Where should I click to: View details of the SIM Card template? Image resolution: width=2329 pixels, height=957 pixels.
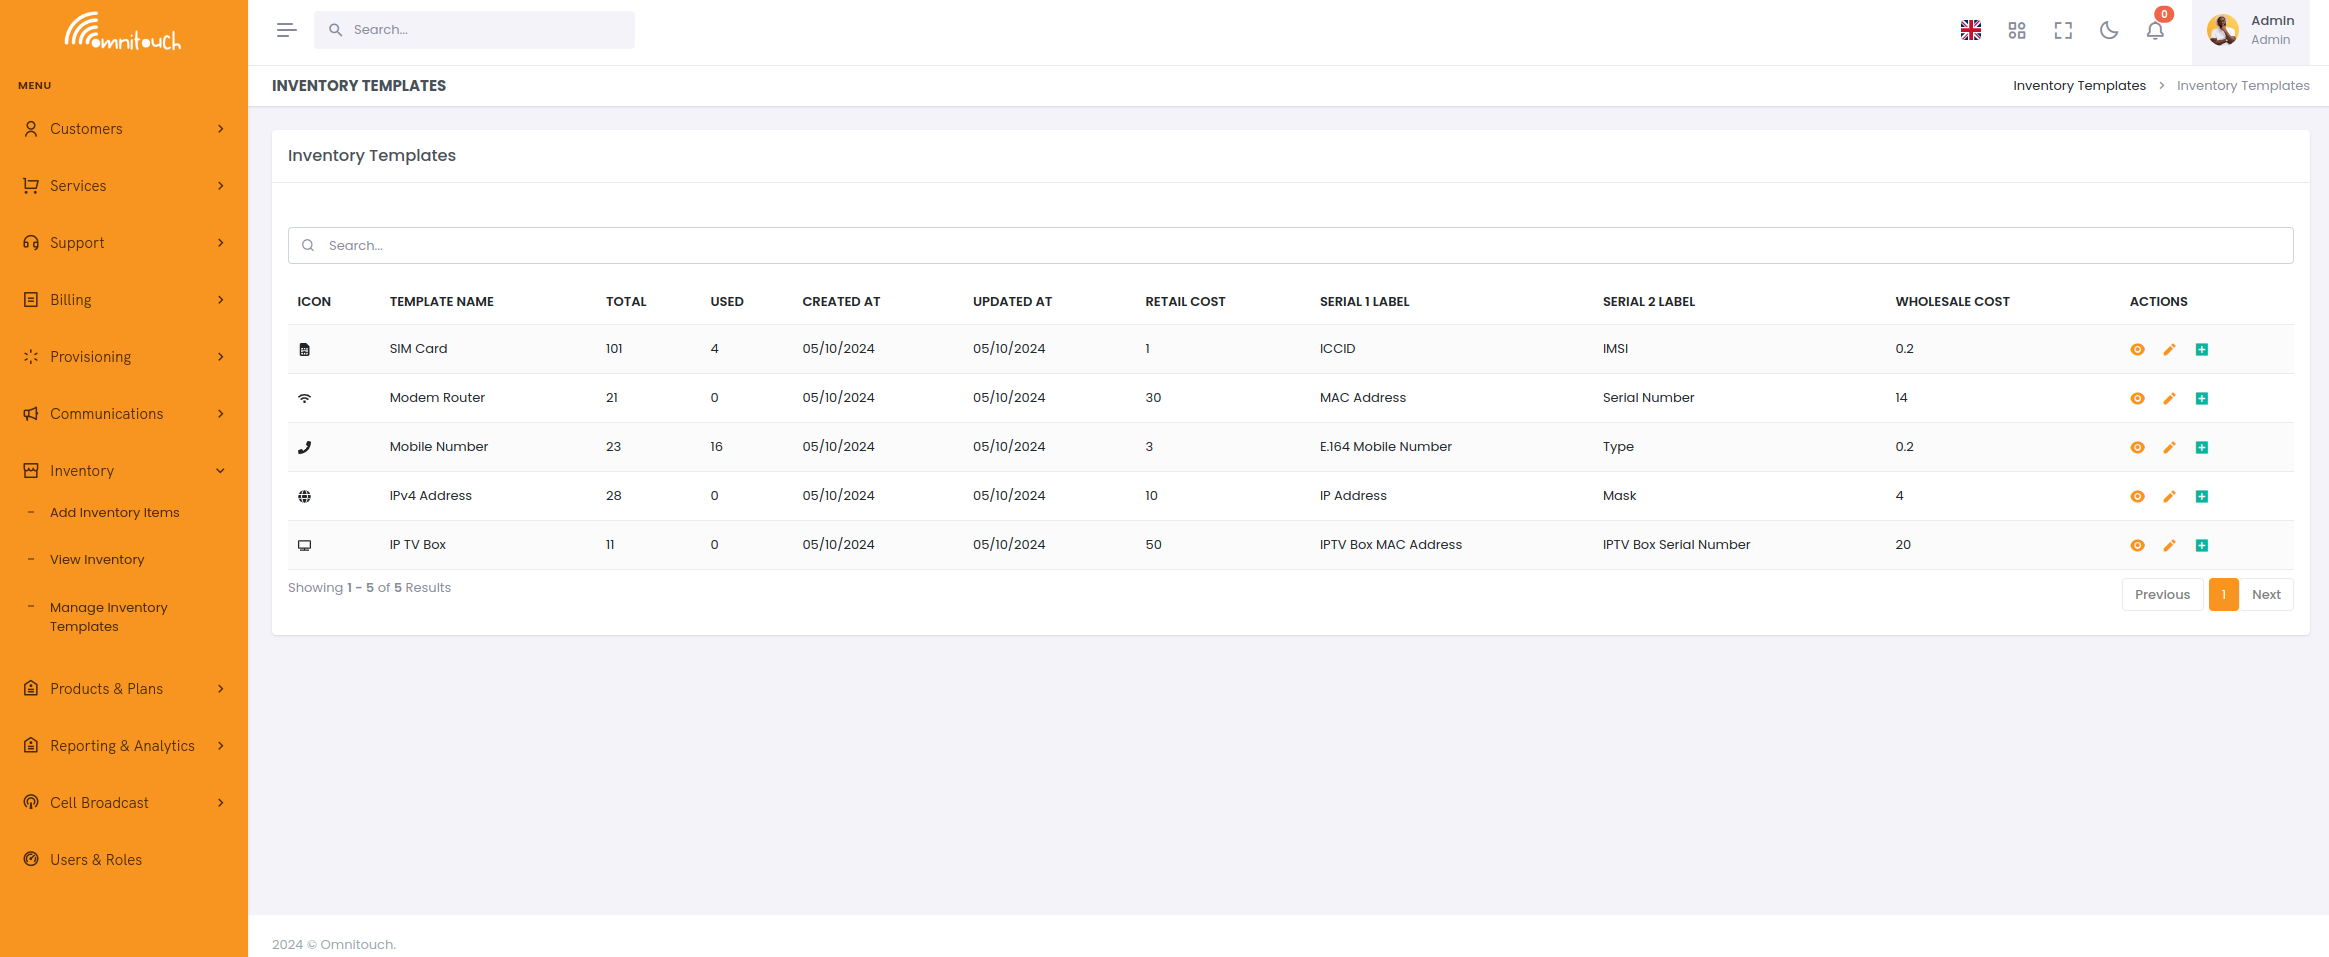(x=2137, y=349)
